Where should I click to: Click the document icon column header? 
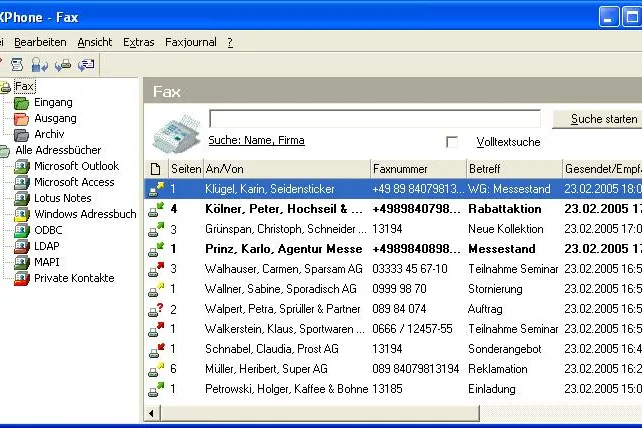point(156,169)
